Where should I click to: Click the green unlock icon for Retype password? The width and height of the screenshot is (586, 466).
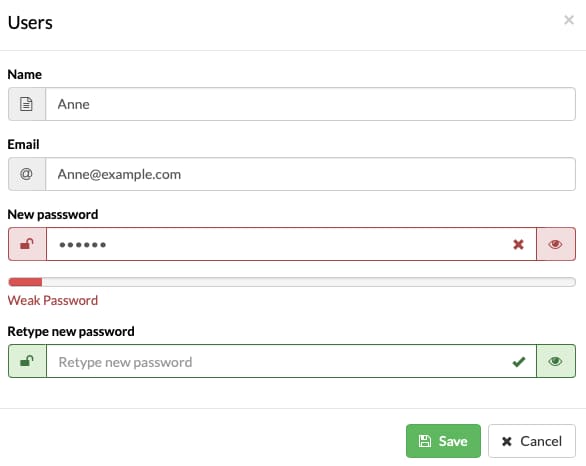tap(27, 361)
